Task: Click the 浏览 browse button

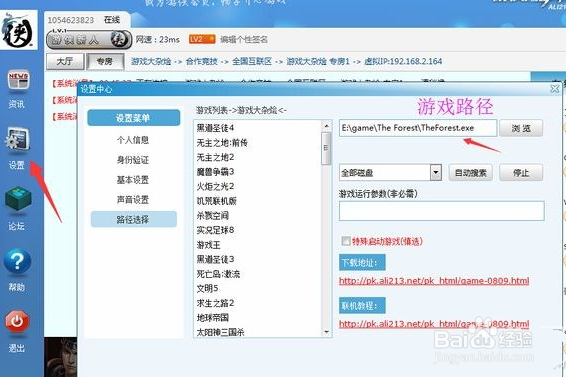Action: pyautogui.click(x=521, y=128)
